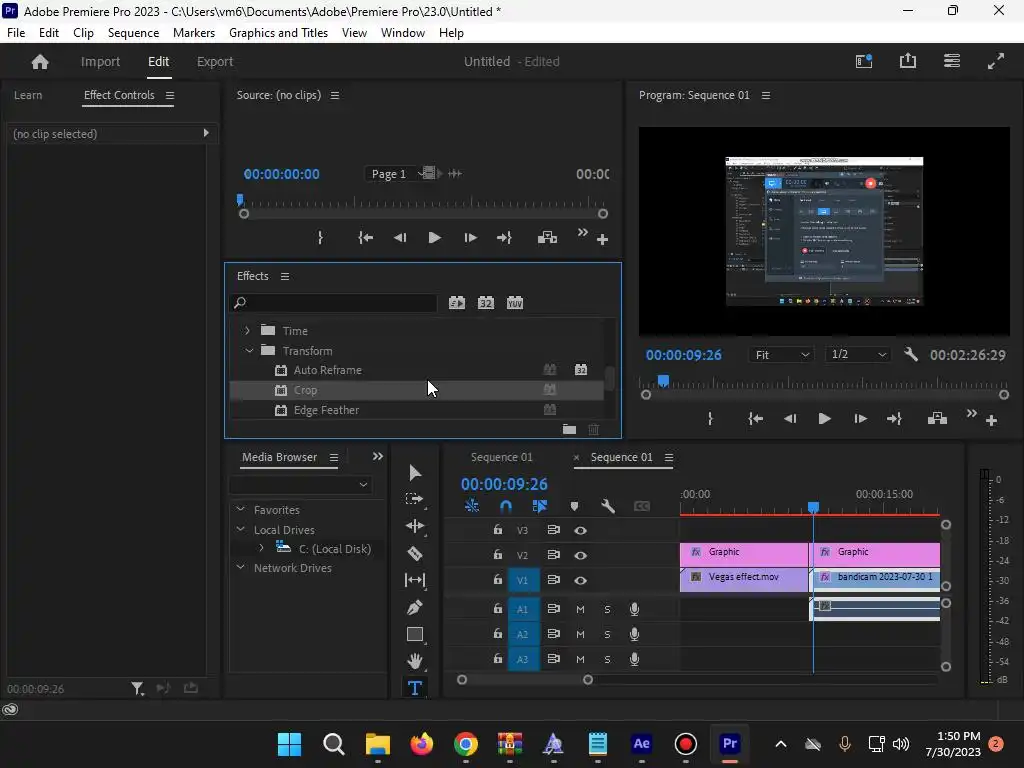The image size is (1024, 768).
Task: Expand the Time effects folder
Action: click(x=247, y=330)
